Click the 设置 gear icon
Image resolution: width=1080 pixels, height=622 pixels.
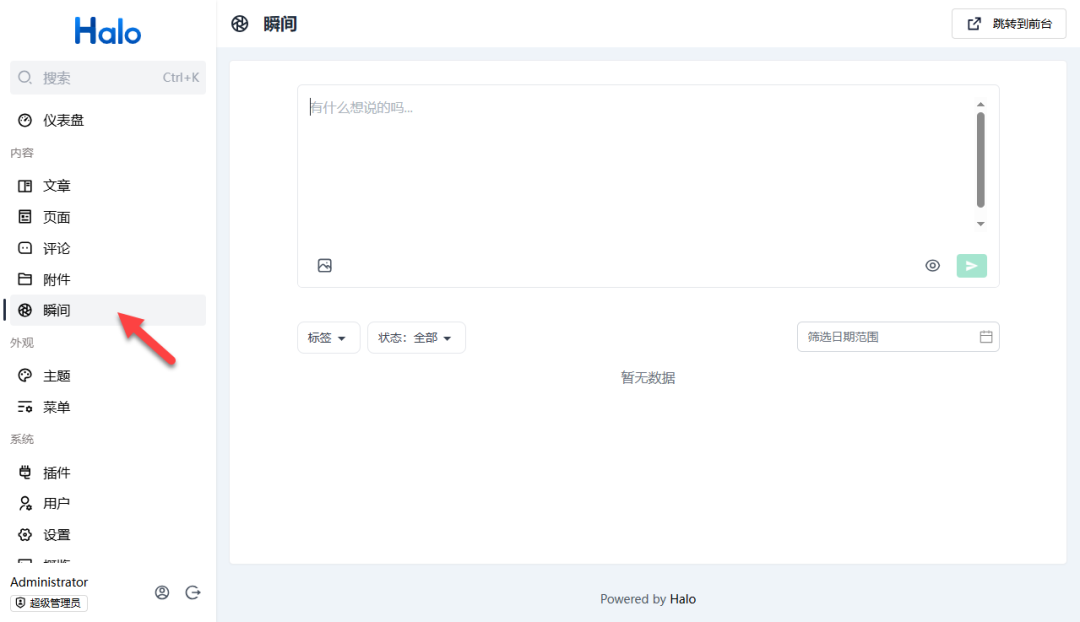(25, 535)
